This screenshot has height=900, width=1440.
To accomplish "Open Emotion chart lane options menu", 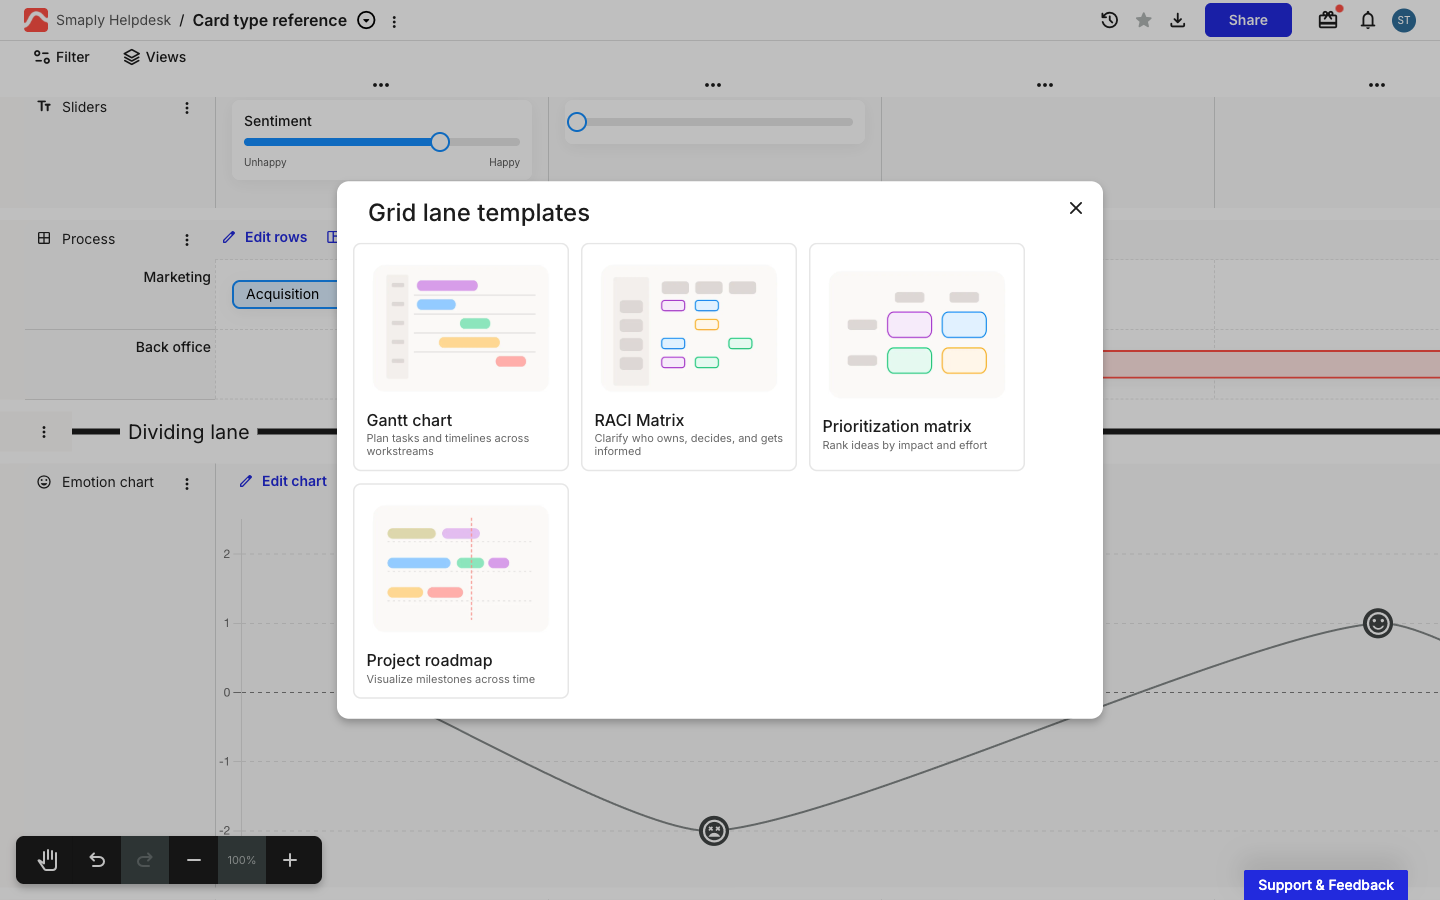I will coord(187,484).
